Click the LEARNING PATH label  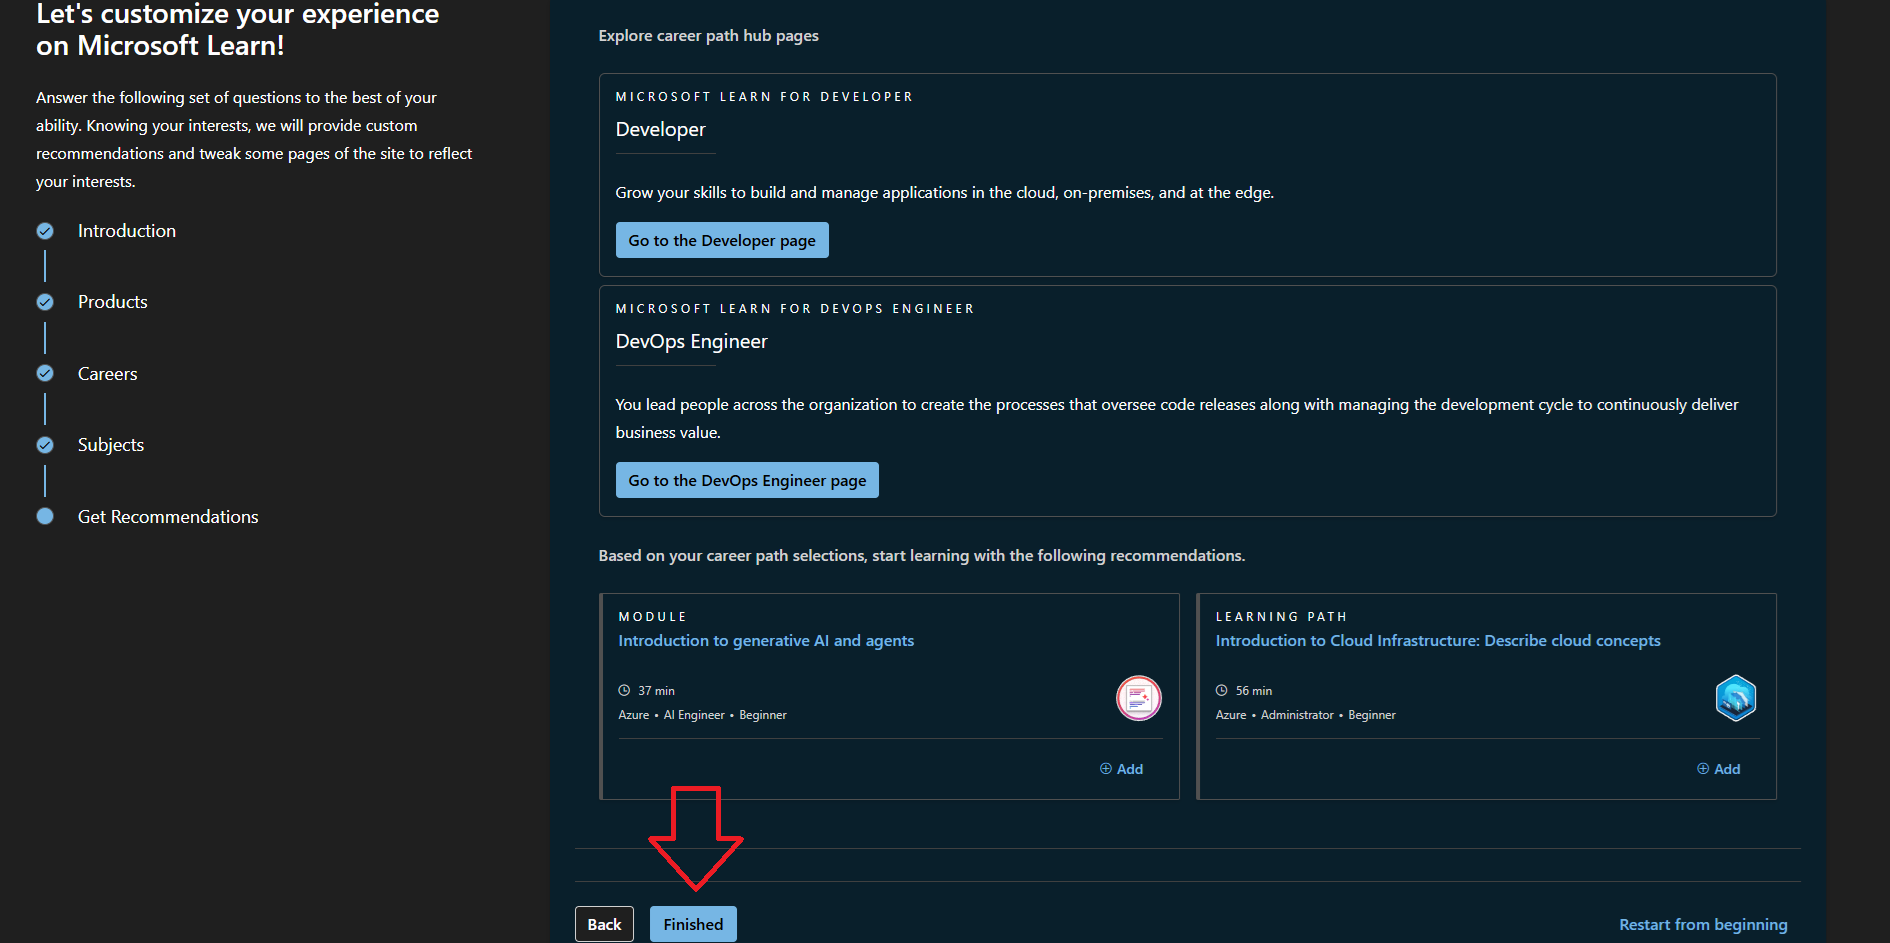(x=1281, y=617)
